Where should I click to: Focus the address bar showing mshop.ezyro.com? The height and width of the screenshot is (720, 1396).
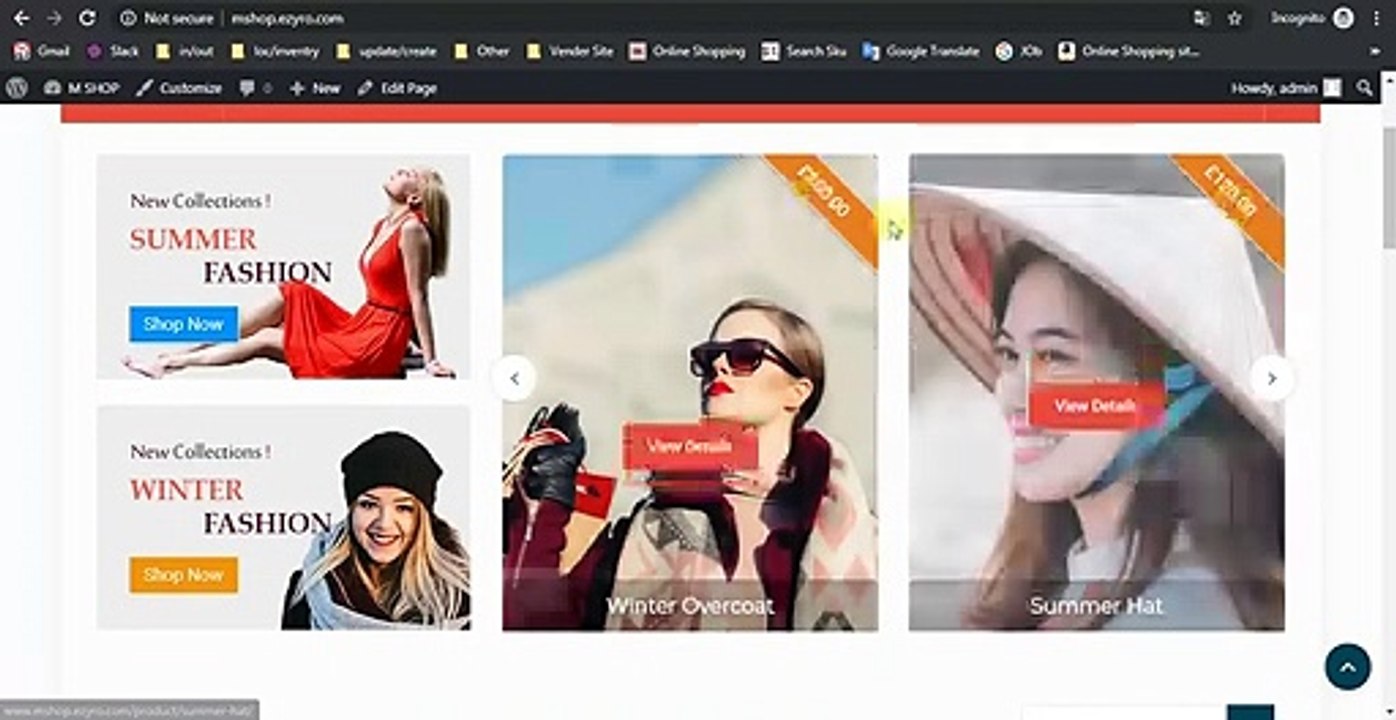[287, 18]
